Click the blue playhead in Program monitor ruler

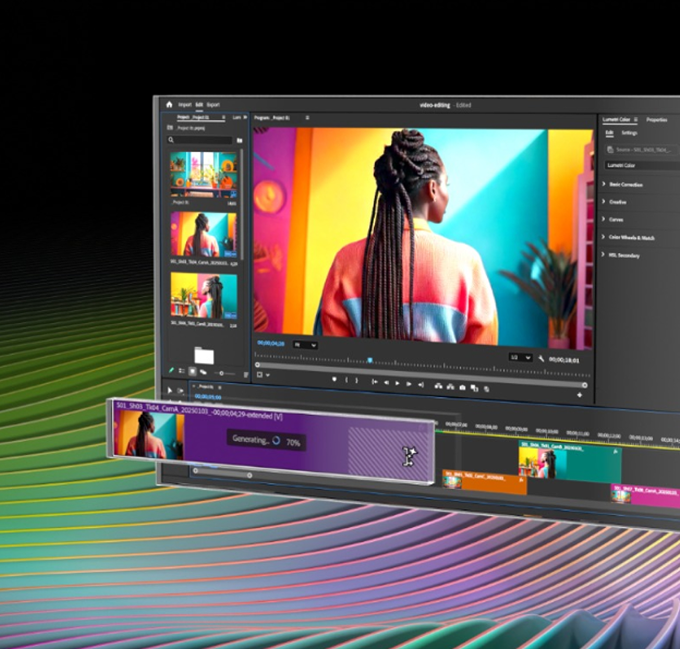click(370, 360)
